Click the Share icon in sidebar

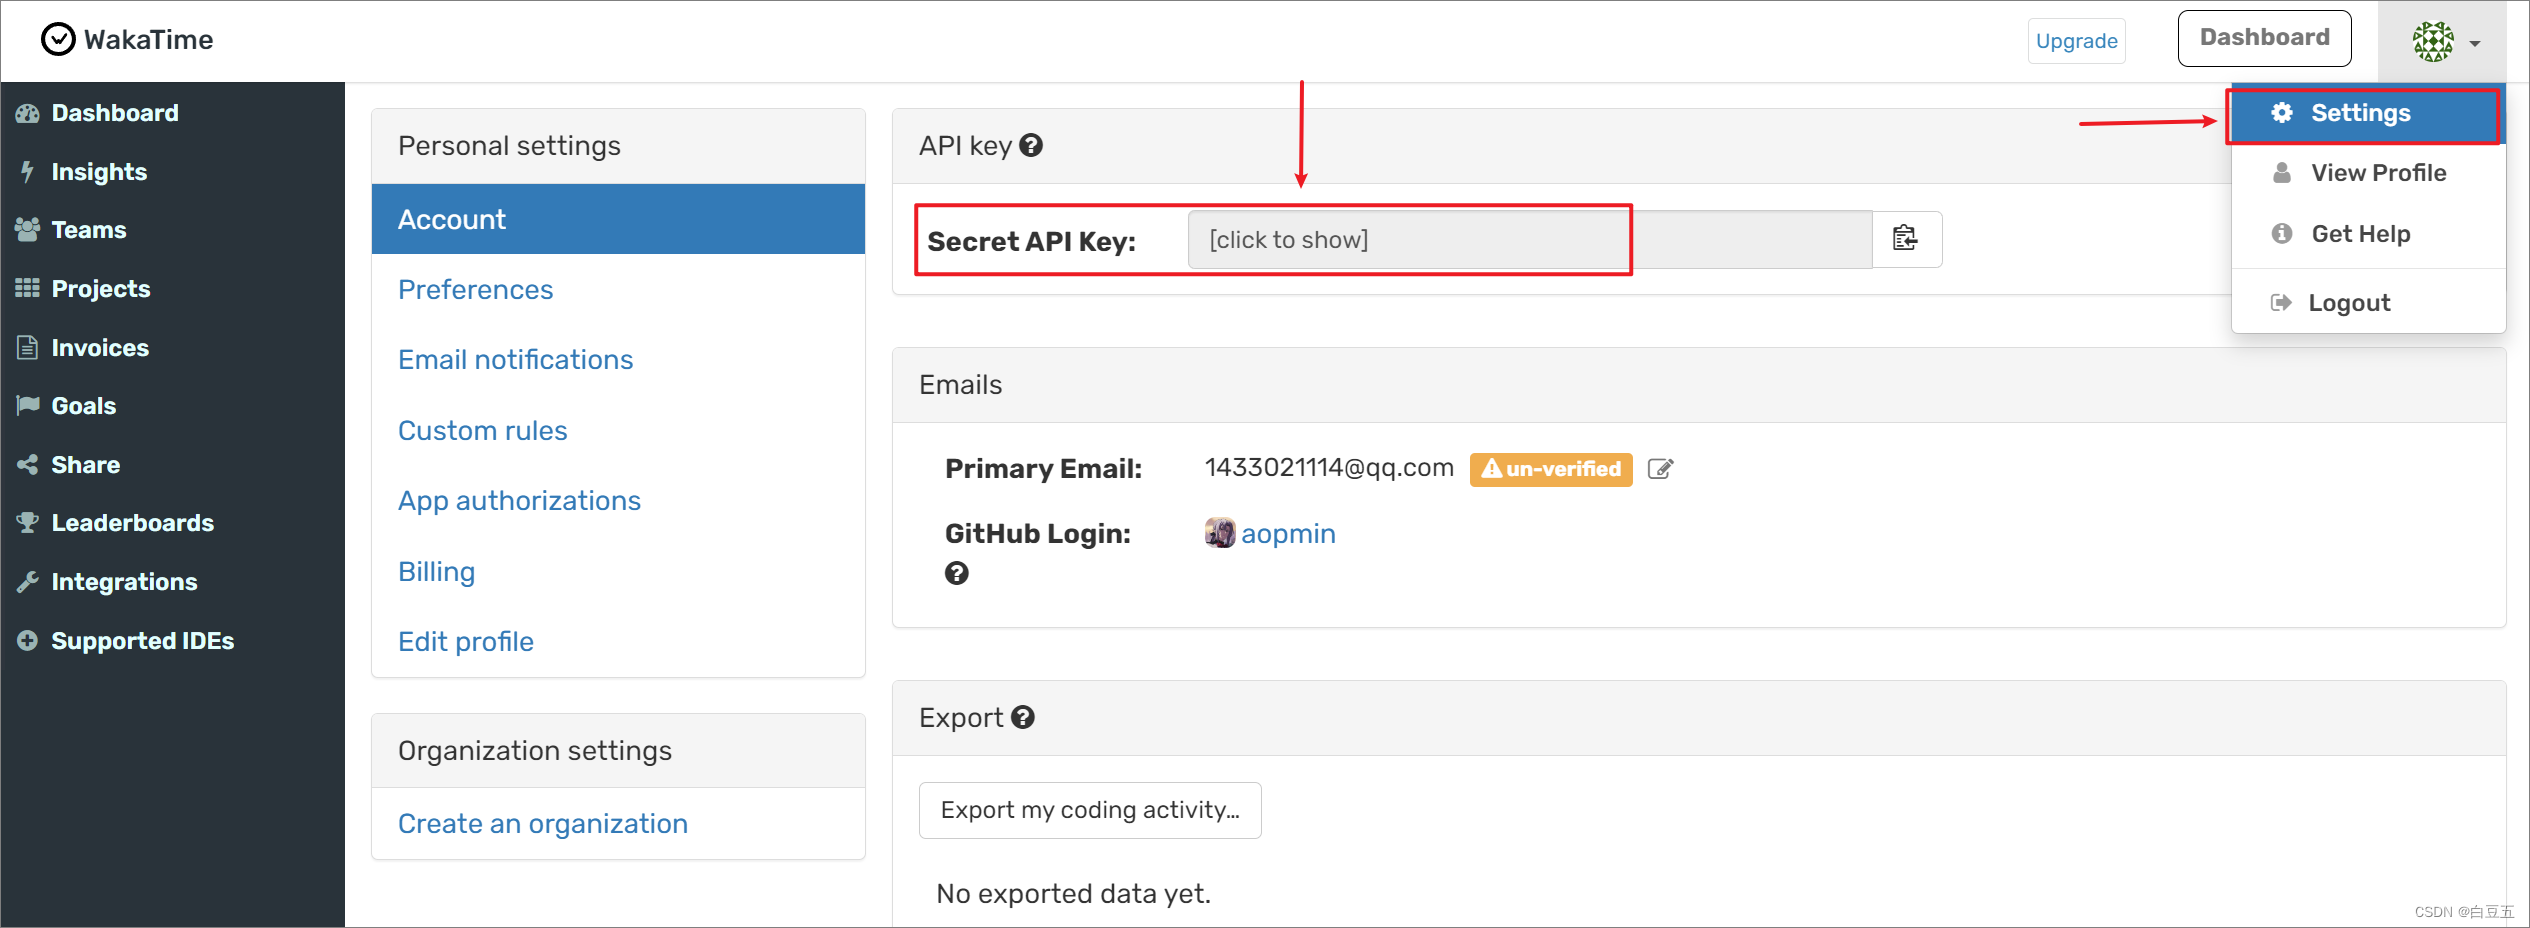coord(27,465)
